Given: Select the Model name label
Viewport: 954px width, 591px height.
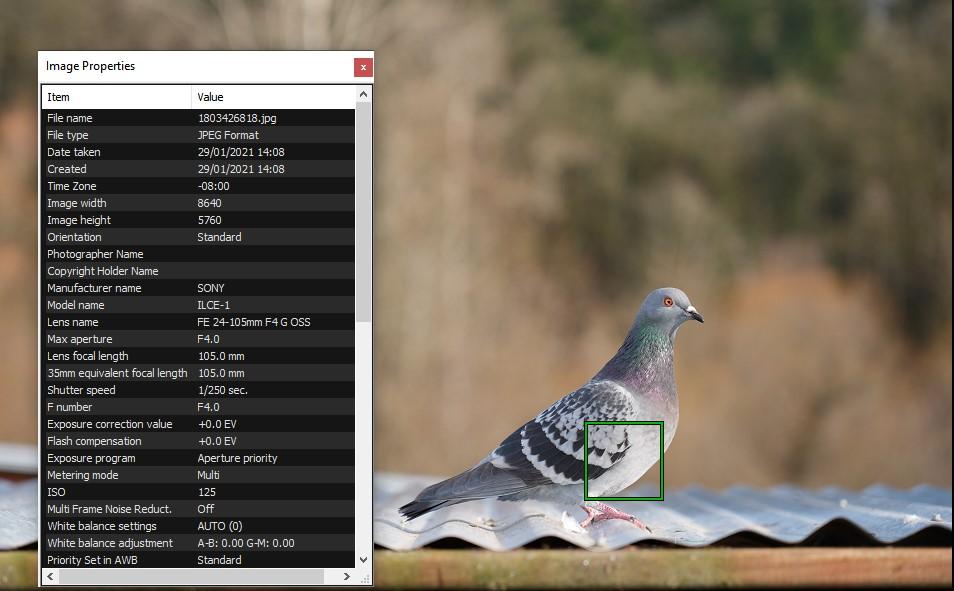Looking at the screenshot, I should click(75, 305).
